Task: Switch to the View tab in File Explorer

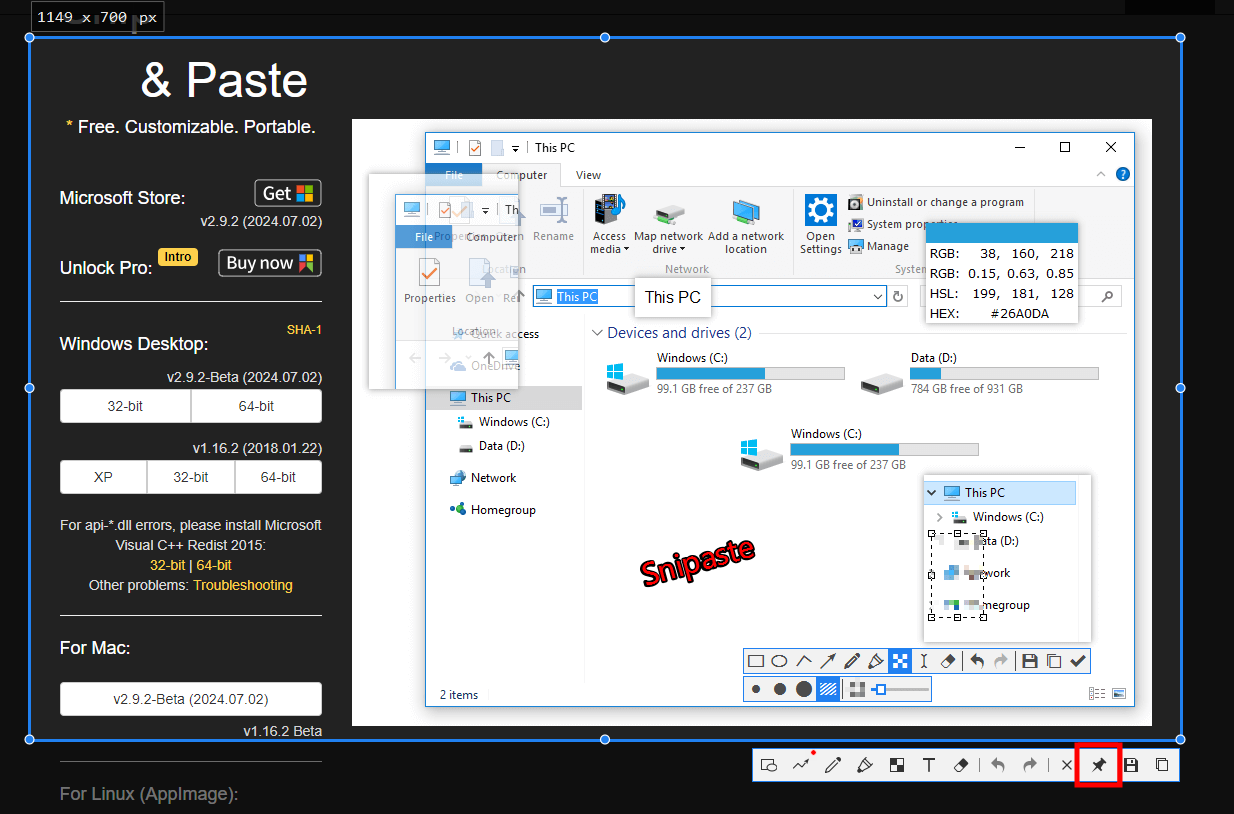Action: [x=588, y=174]
